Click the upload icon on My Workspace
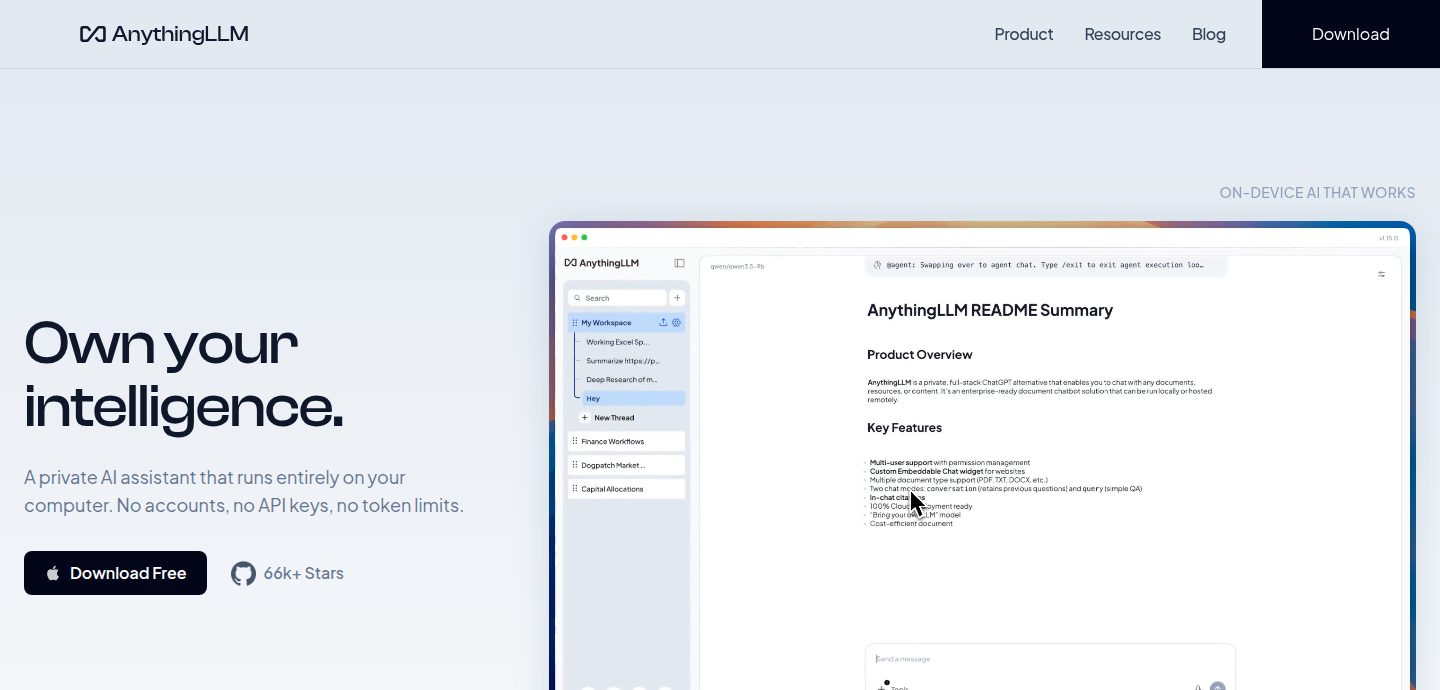The height and width of the screenshot is (690, 1440). click(663, 323)
